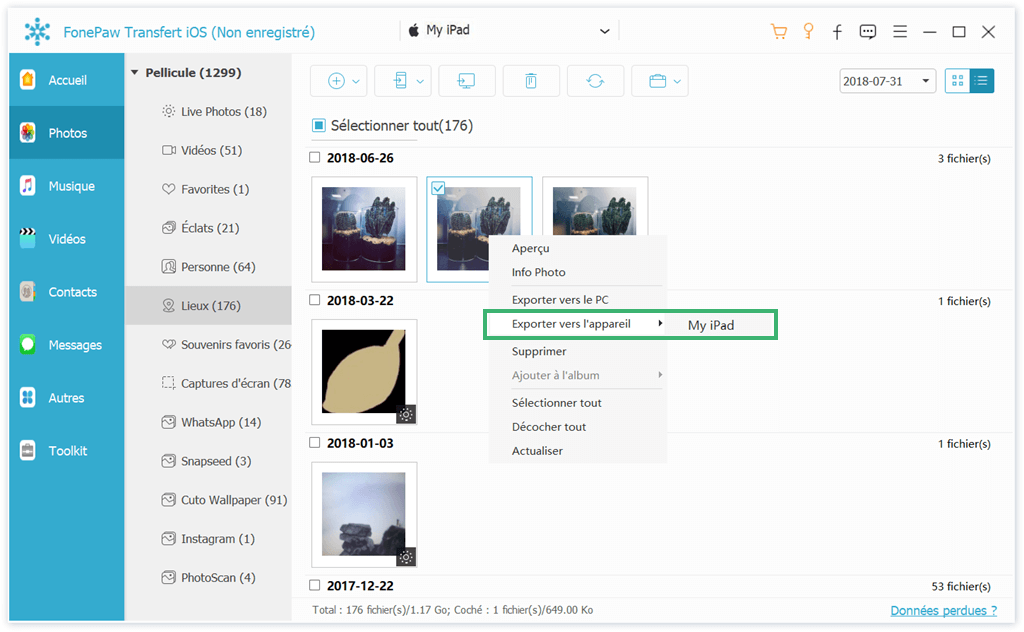Click the trash delete icon in toolbar
Image resolution: width=1024 pixels, height=632 pixels.
point(530,81)
